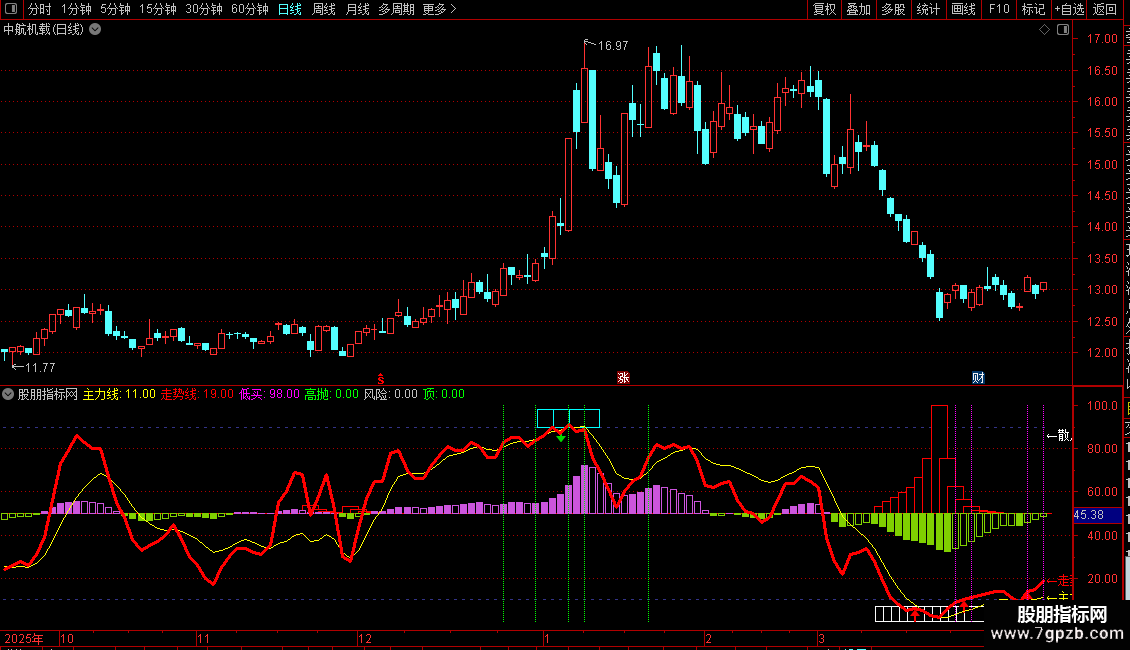Expand 更多 period options
The width and height of the screenshot is (1130, 650).
pyautogui.click(x=440, y=9)
